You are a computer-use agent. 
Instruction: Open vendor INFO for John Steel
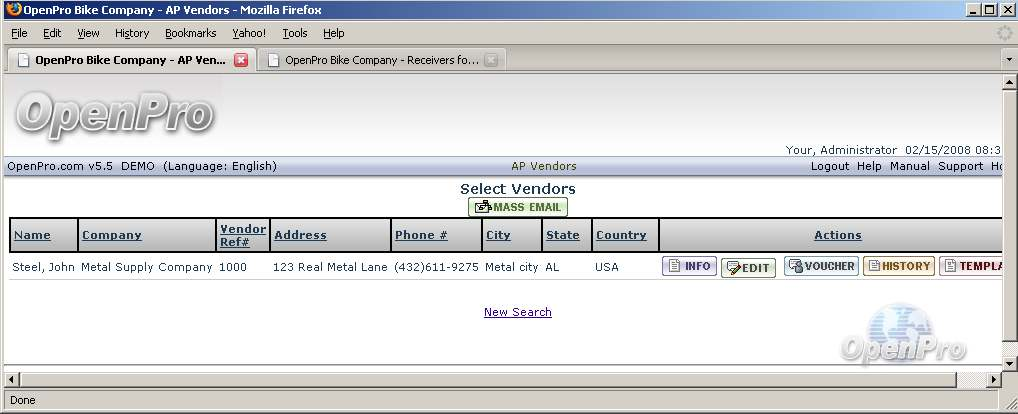[689, 266]
